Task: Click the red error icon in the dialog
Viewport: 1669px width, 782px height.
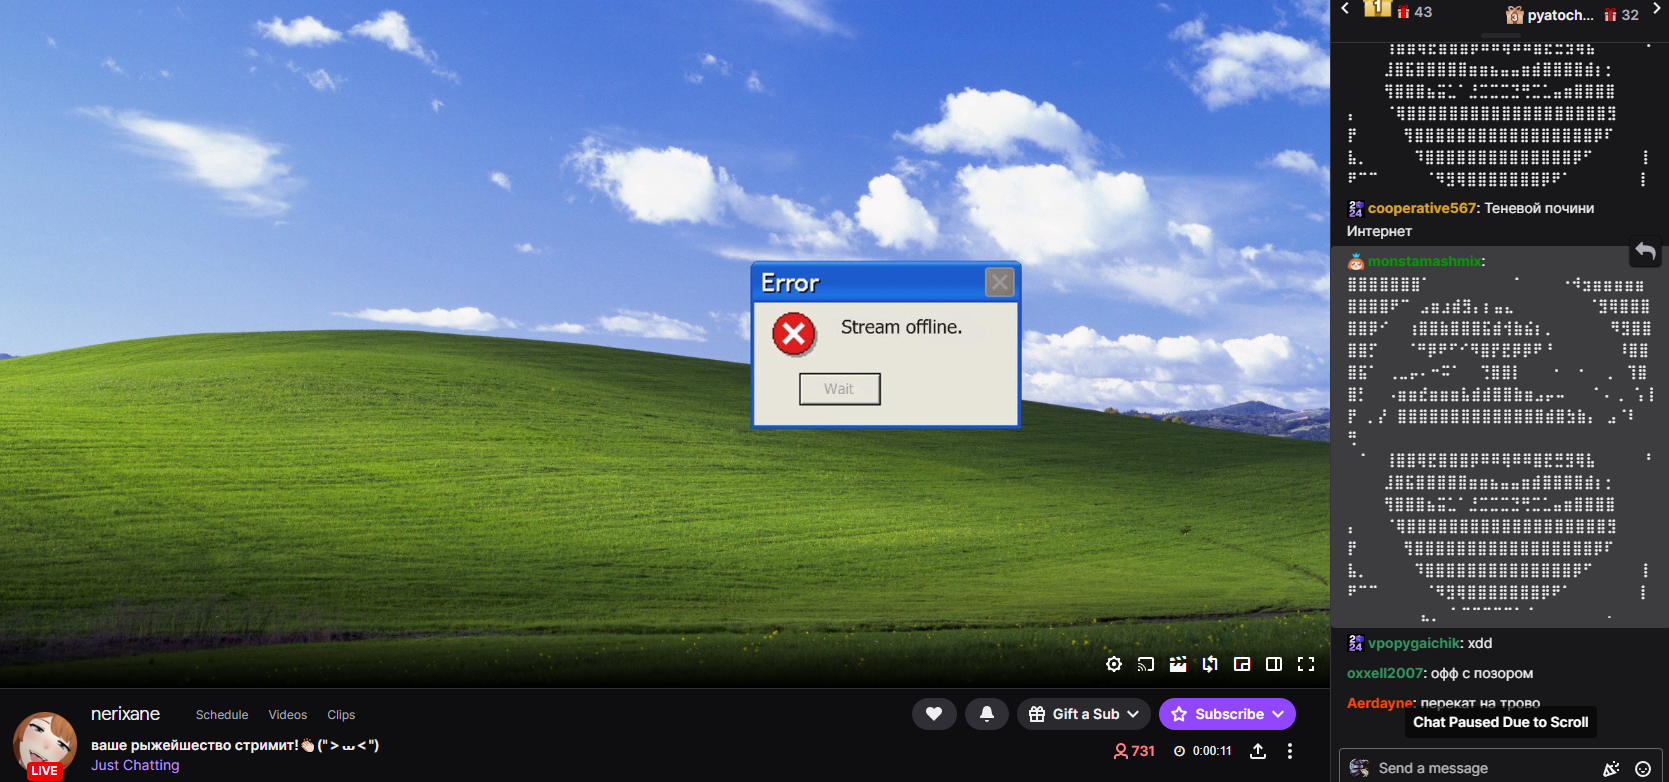Action: [x=794, y=334]
